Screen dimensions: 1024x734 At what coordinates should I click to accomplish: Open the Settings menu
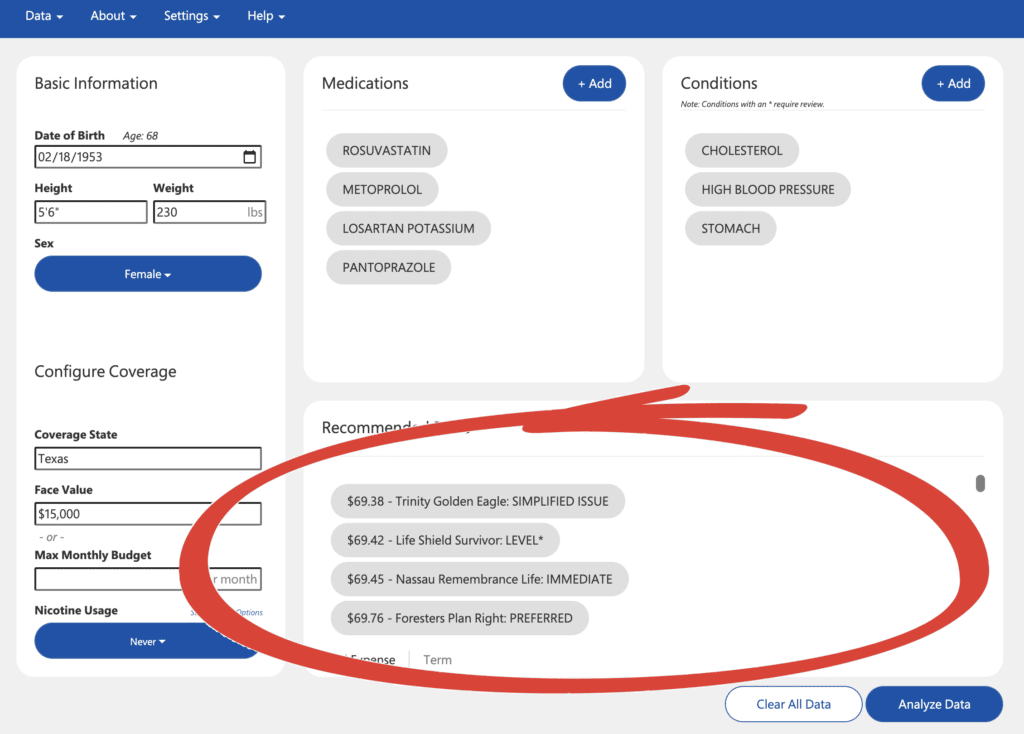[x=191, y=16]
